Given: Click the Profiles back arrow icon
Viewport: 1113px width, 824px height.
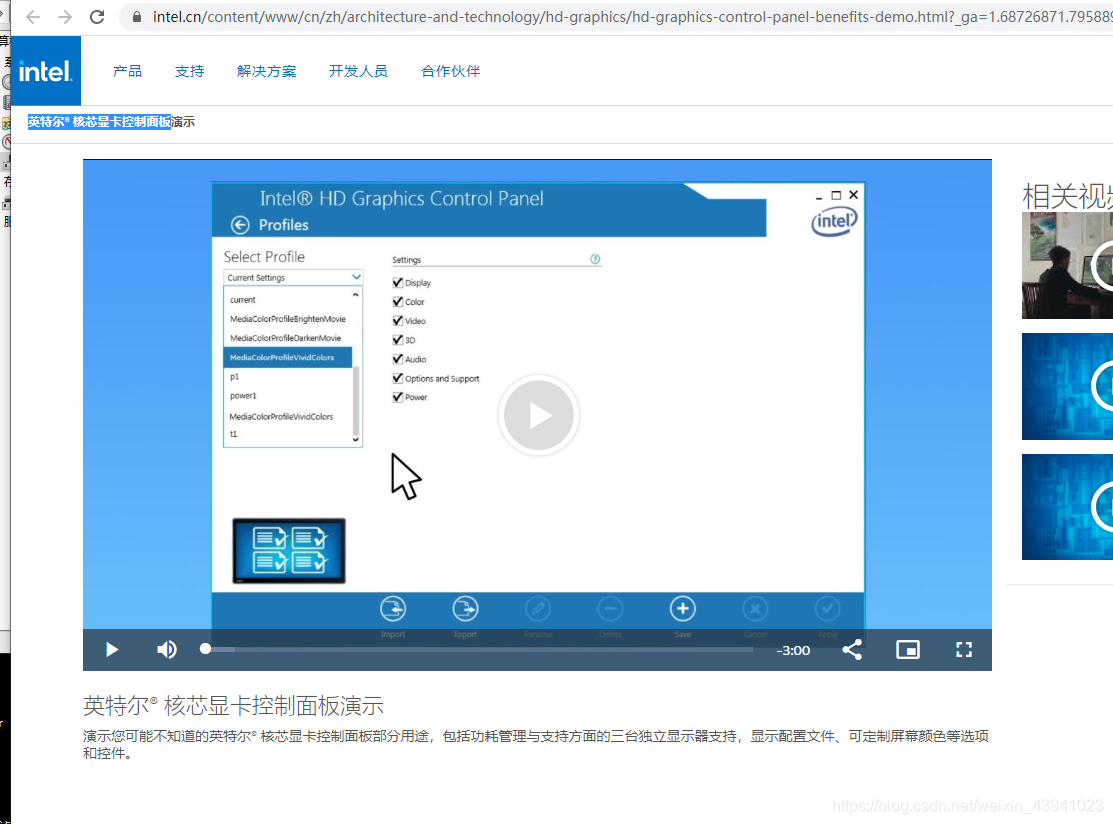Looking at the screenshot, I should (x=240, y=225).
